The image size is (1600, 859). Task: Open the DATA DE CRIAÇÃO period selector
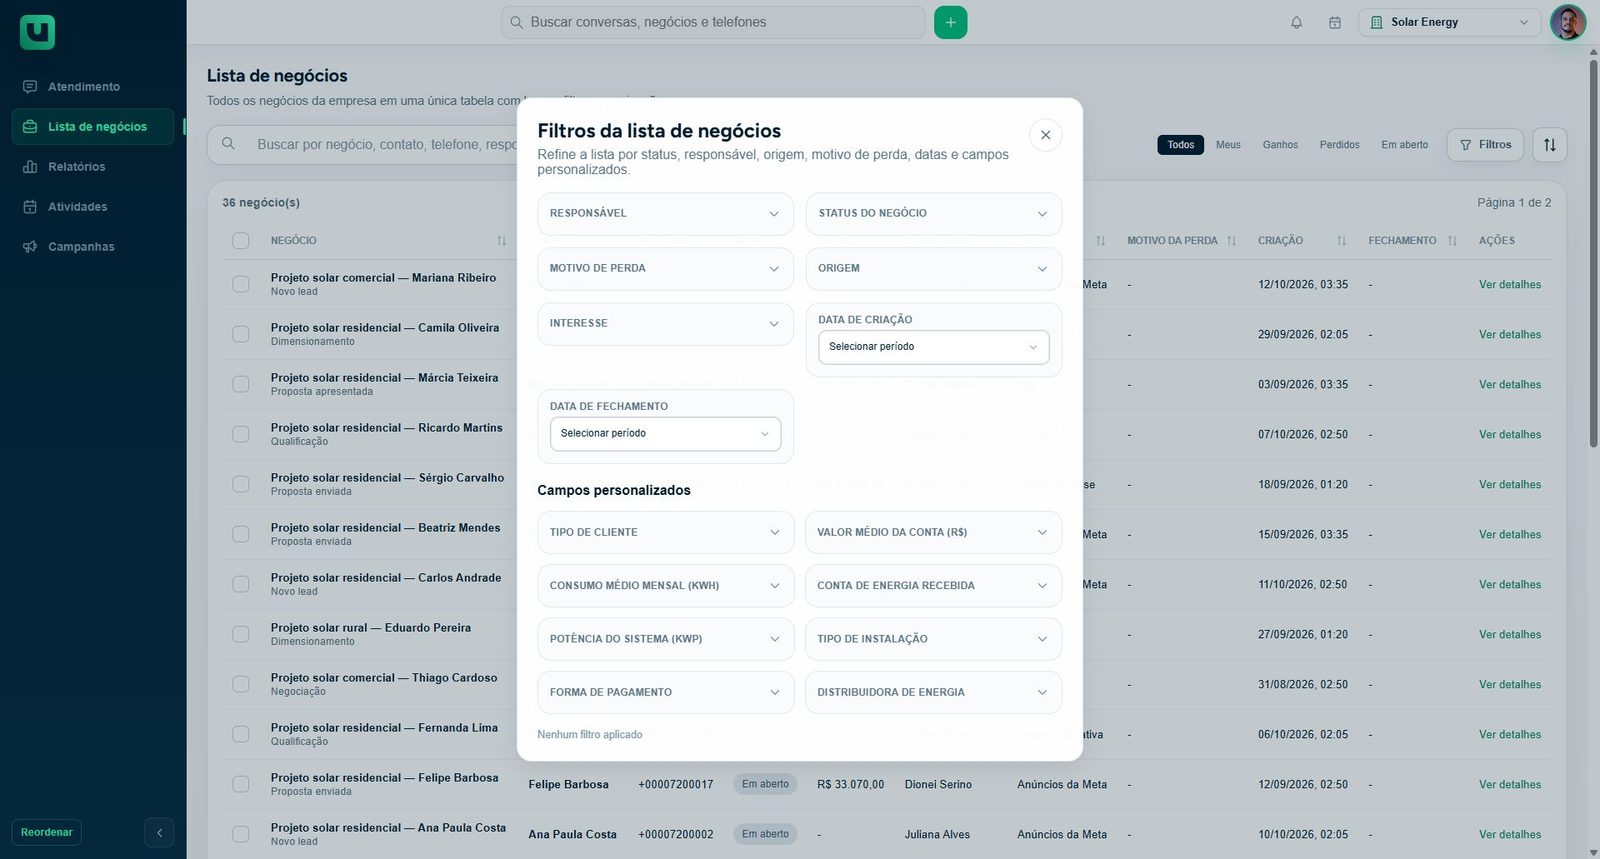pos(934,347)
